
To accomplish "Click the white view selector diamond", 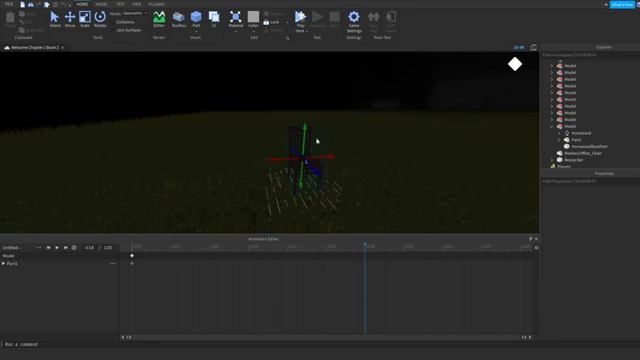I will coord(515,64).
